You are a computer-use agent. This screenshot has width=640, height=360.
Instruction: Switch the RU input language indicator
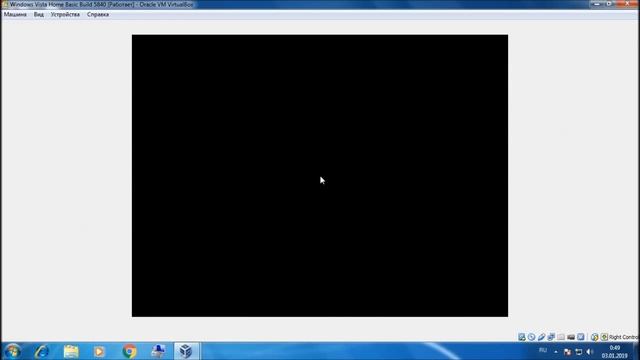(543, 351)
